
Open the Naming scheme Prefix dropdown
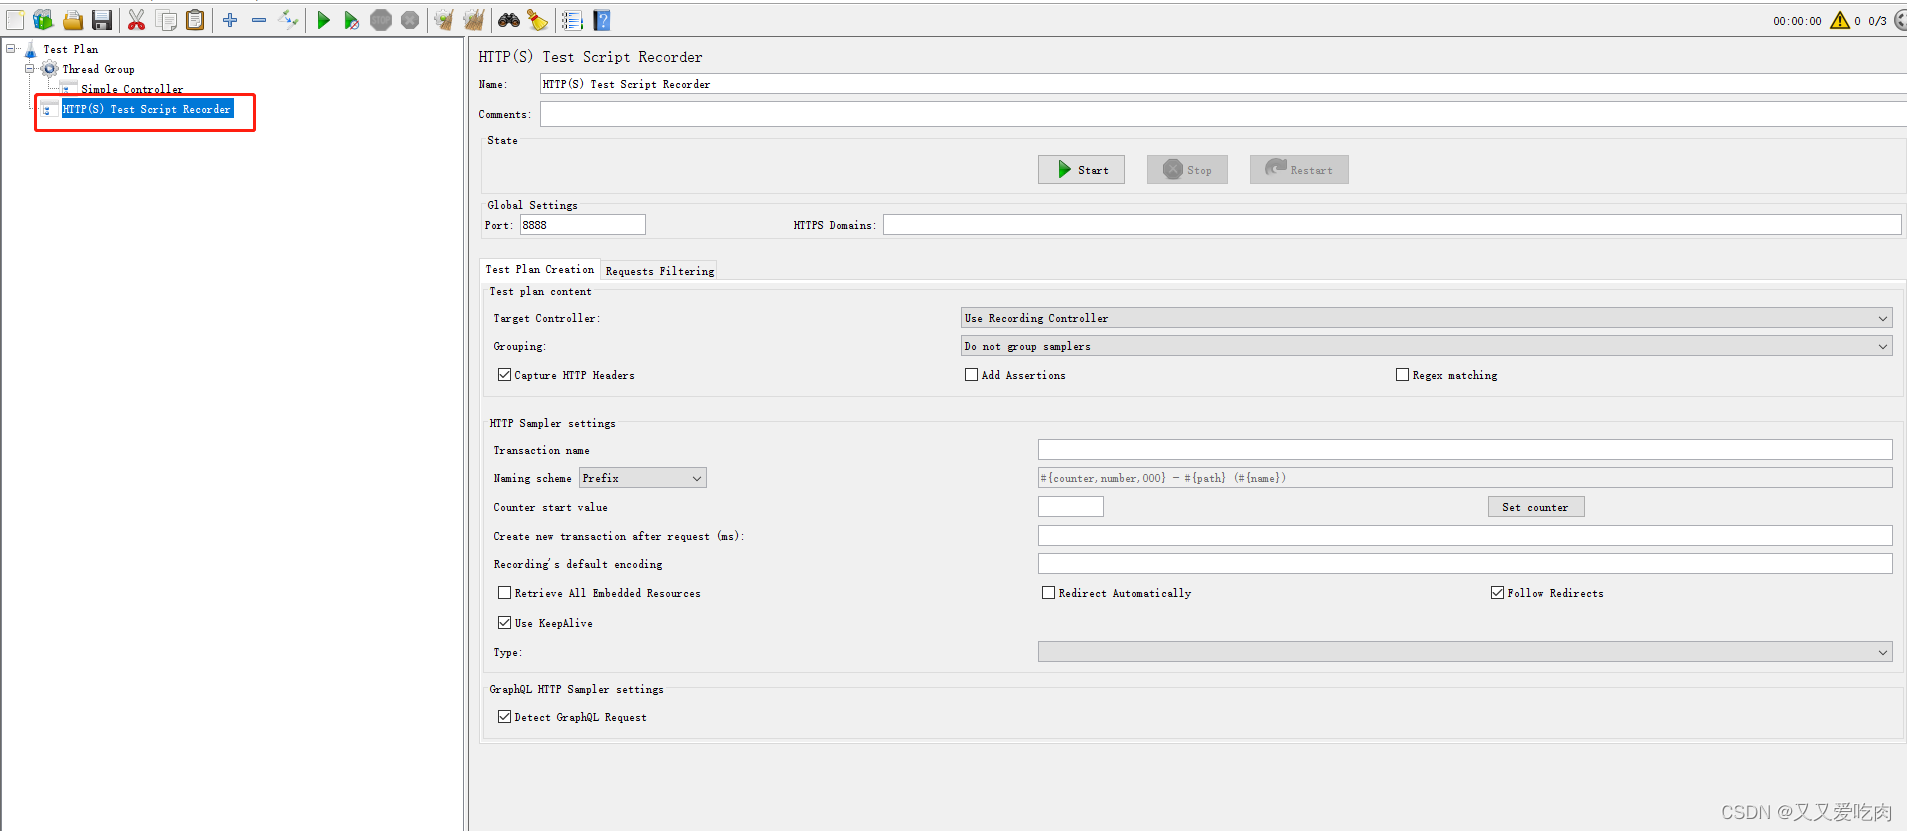[642, 478]
